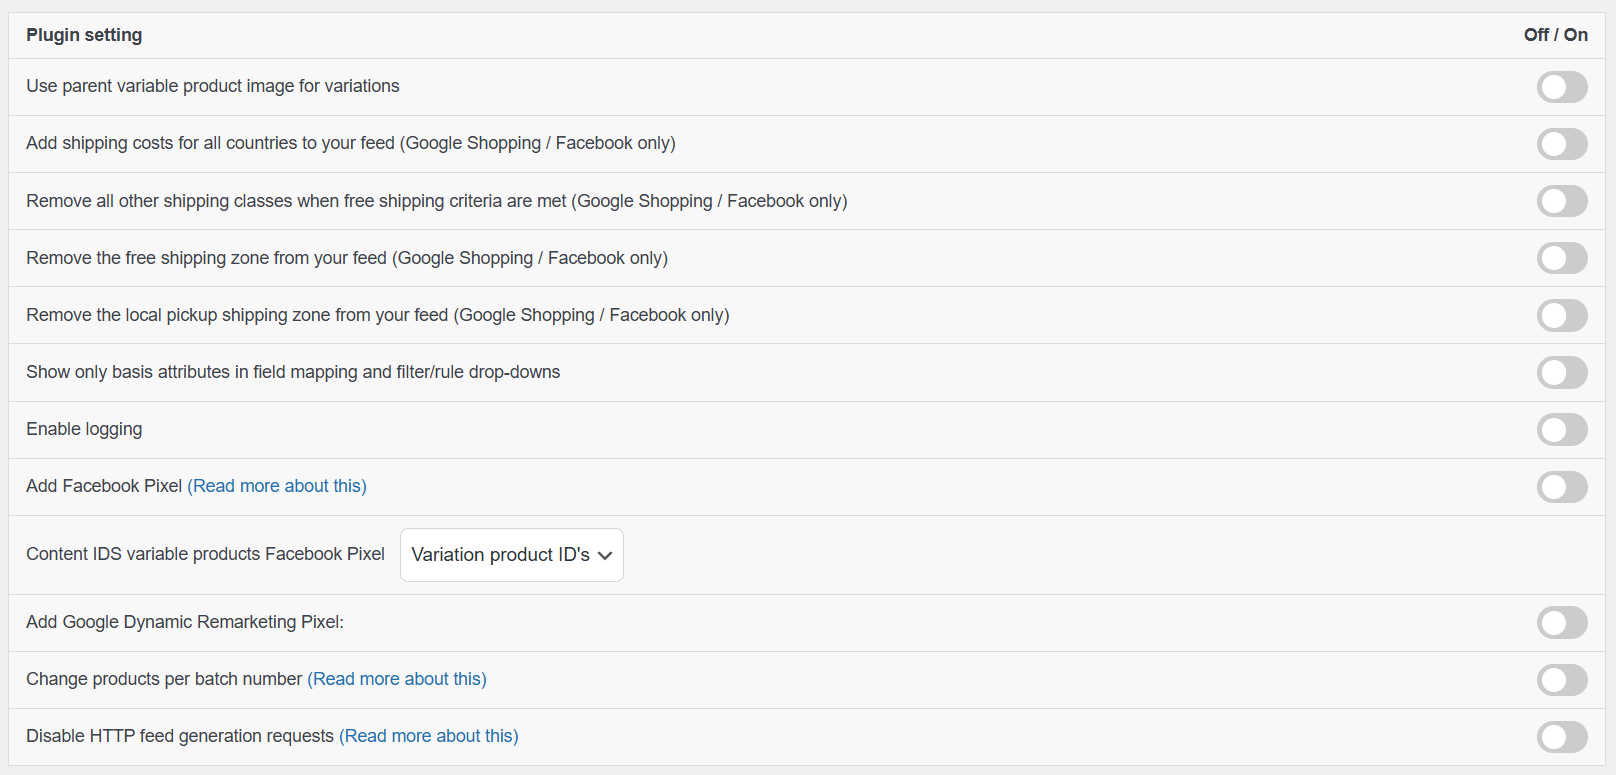The width and height of the screenshot is (1616, 775).
Task: Open the Variation product ID's dropdown
Action: pyautogui.click(x=511, y=555)
